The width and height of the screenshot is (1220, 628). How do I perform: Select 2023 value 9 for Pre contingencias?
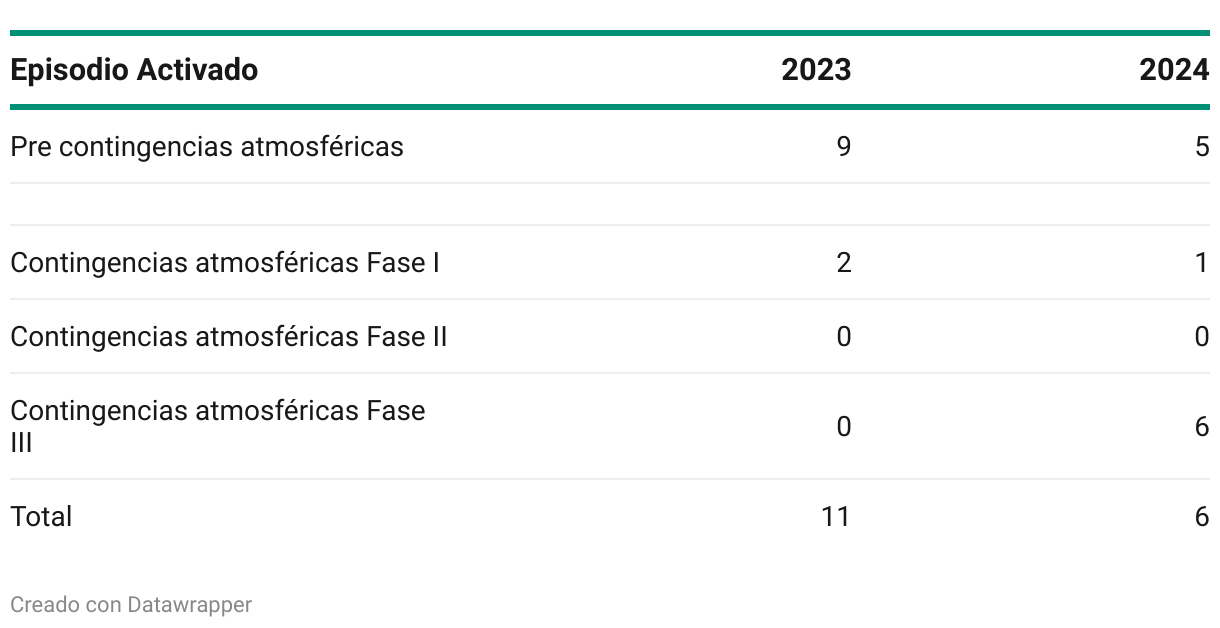point(843,147)
